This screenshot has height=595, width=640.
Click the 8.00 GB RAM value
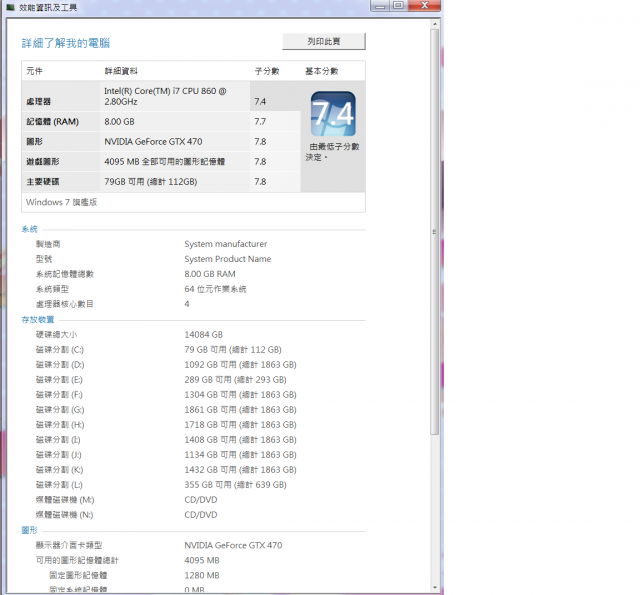pos(210,274)
